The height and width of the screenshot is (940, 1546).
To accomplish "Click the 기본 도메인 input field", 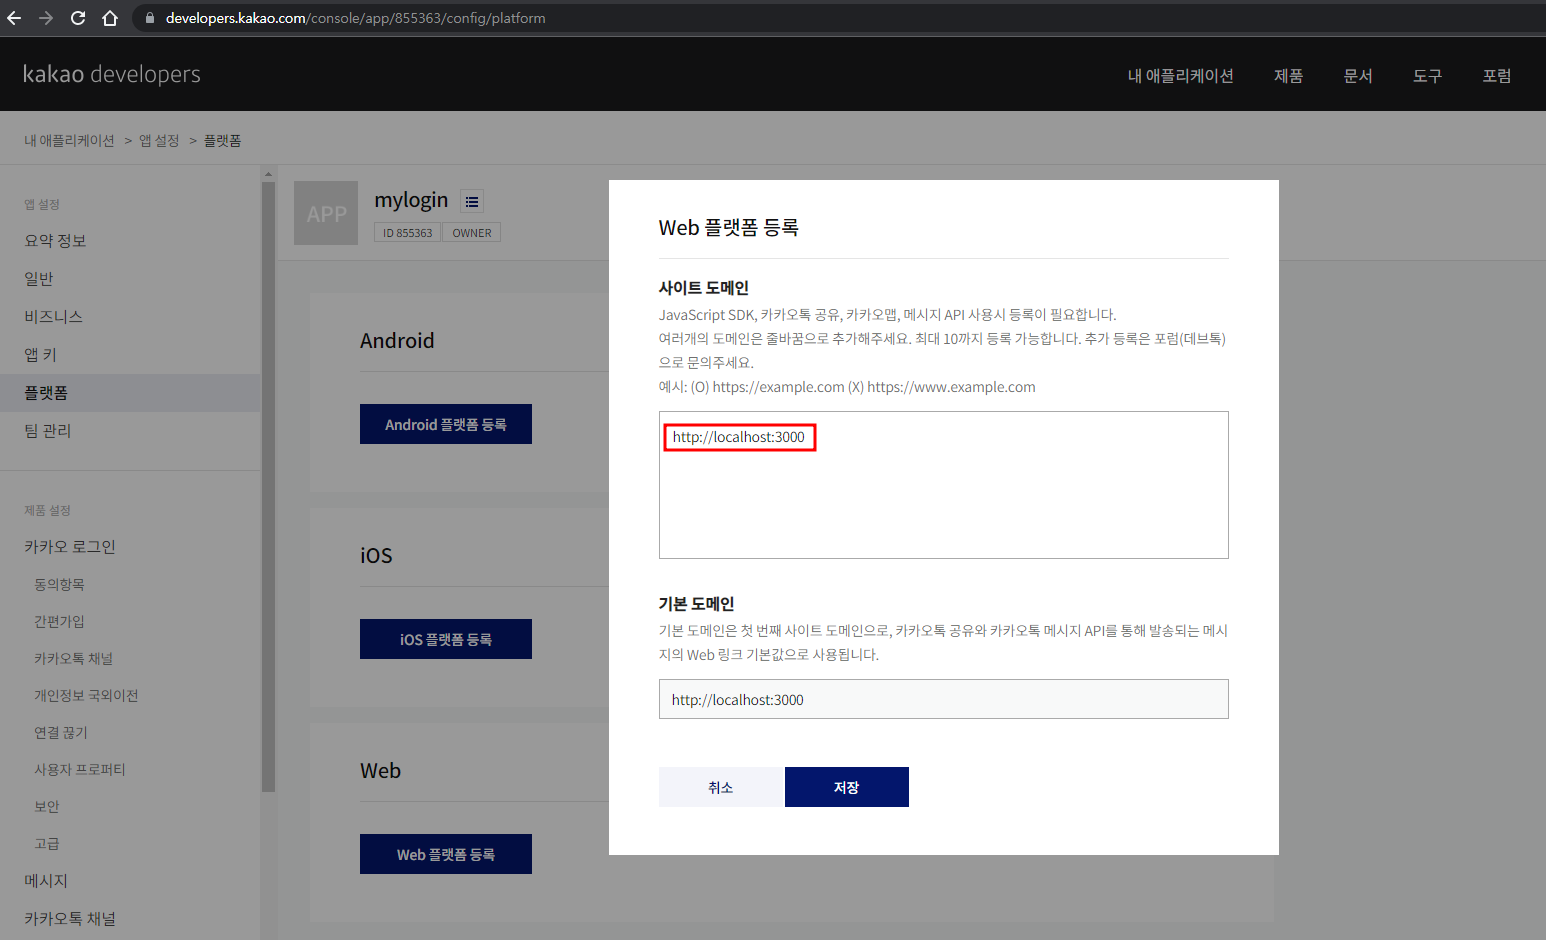I will pyautogui.click(x=944, y=699).
